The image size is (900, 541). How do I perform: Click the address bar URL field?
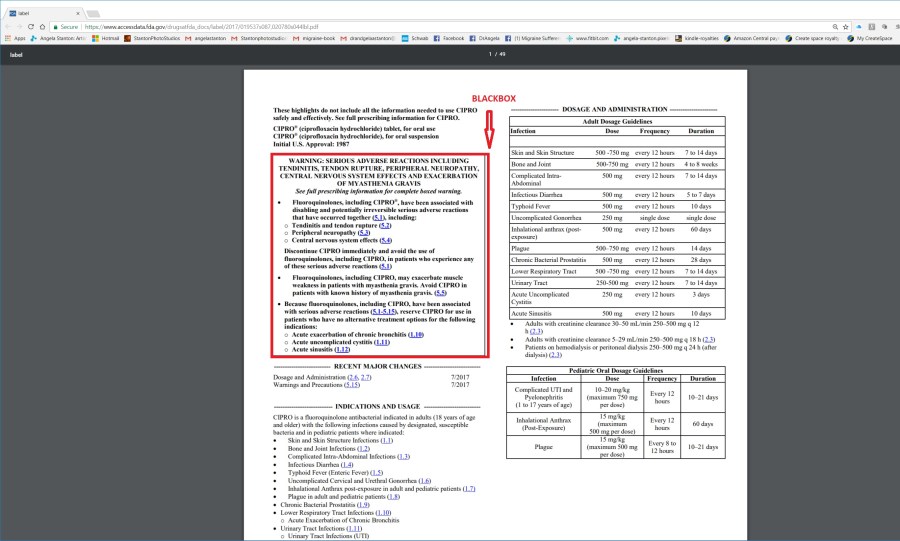point(400,26)
